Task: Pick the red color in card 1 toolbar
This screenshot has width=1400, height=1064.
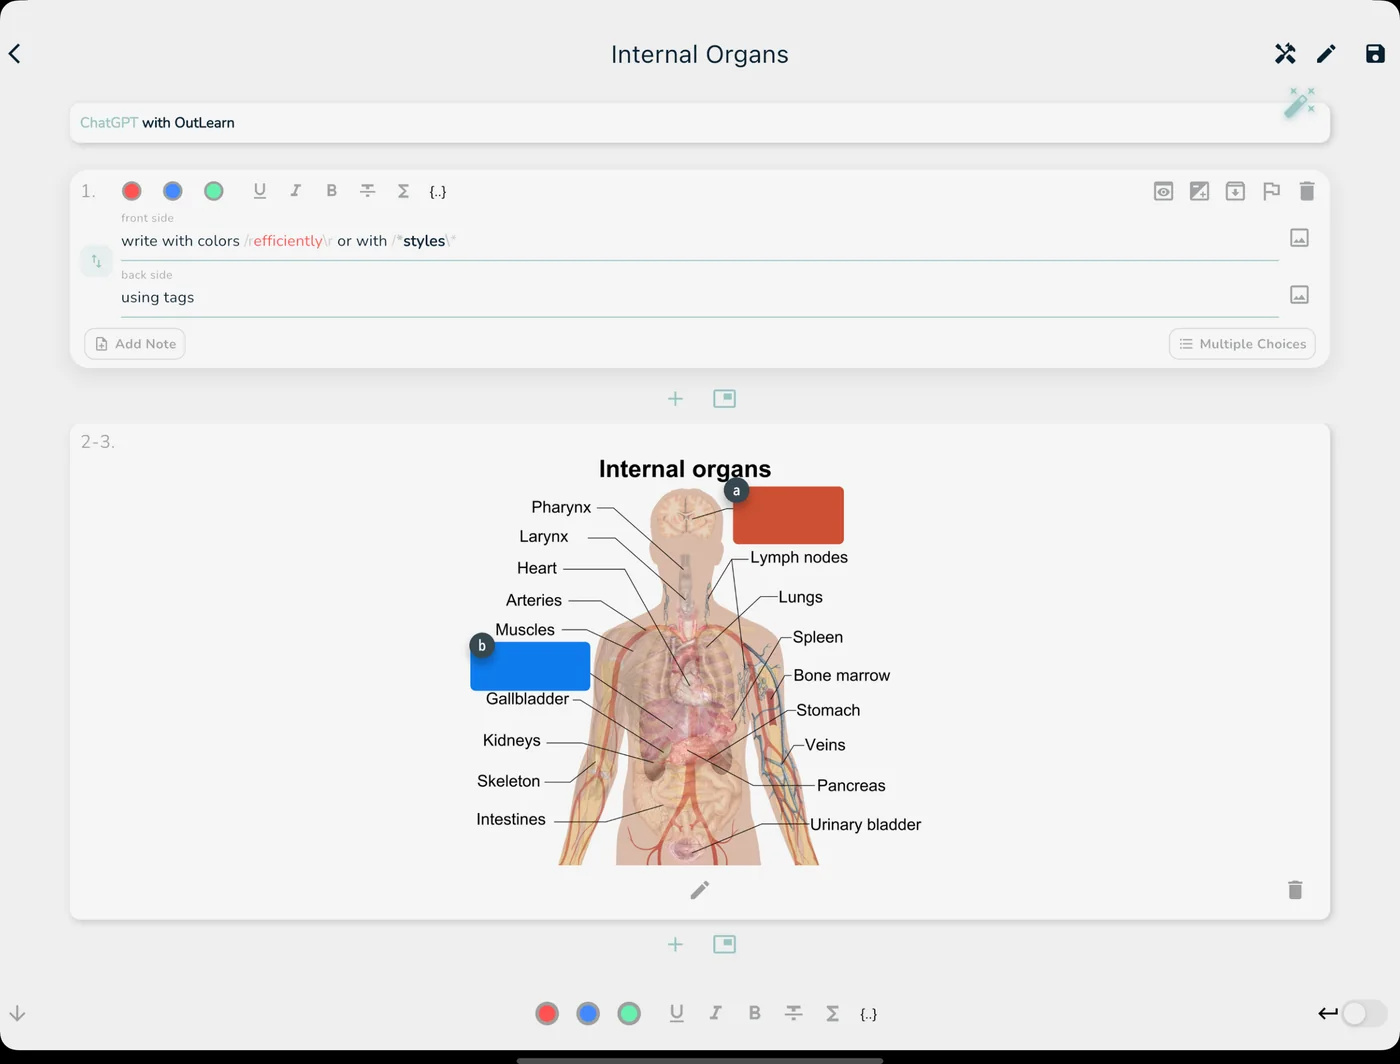Action: click(x=131, y=191)
